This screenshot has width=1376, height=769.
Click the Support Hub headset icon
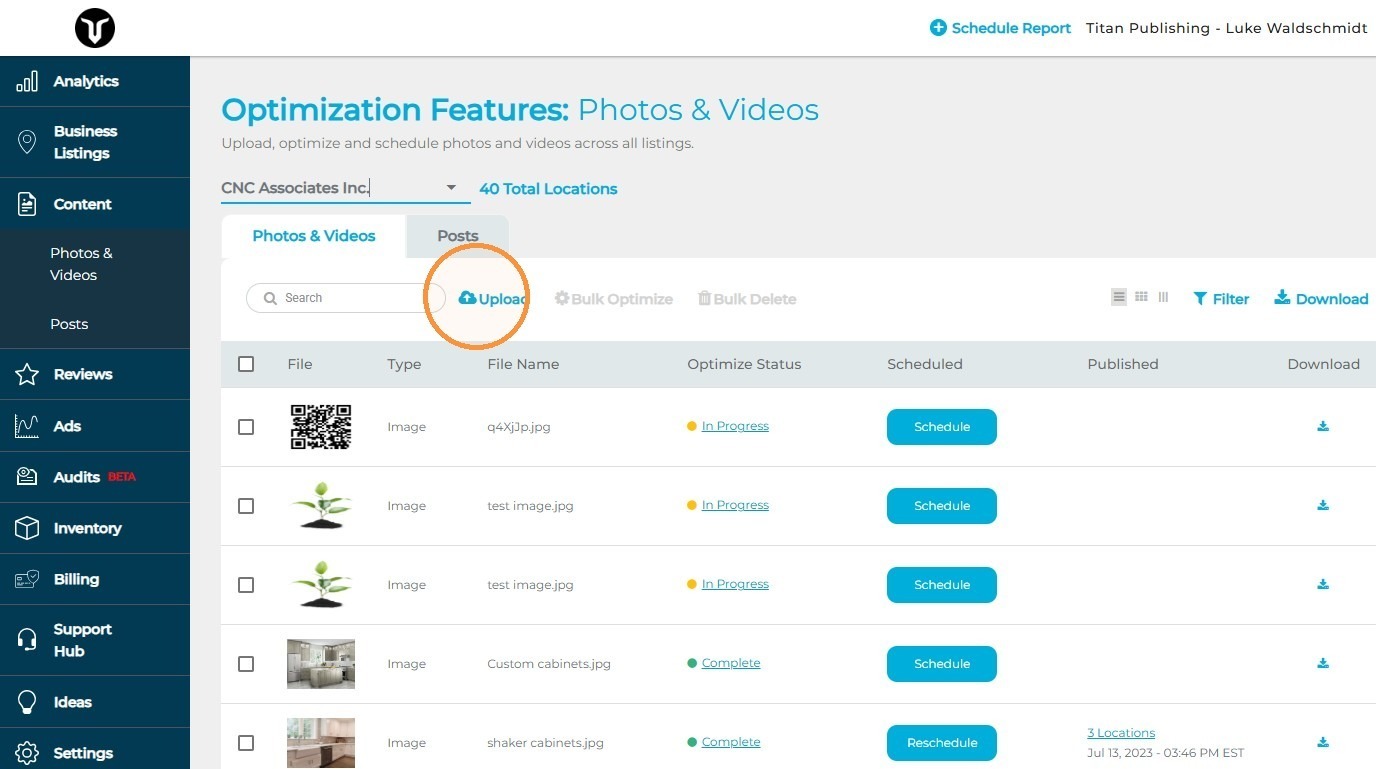[x=27, y=640]
